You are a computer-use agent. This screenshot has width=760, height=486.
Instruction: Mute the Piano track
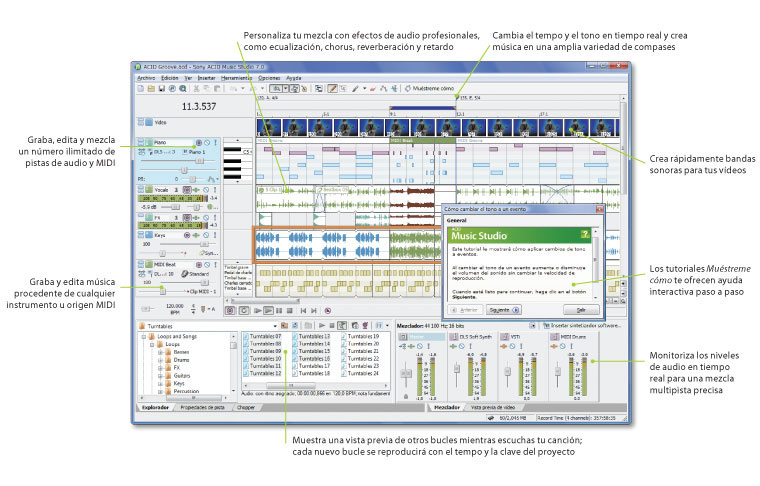(207, 142)
